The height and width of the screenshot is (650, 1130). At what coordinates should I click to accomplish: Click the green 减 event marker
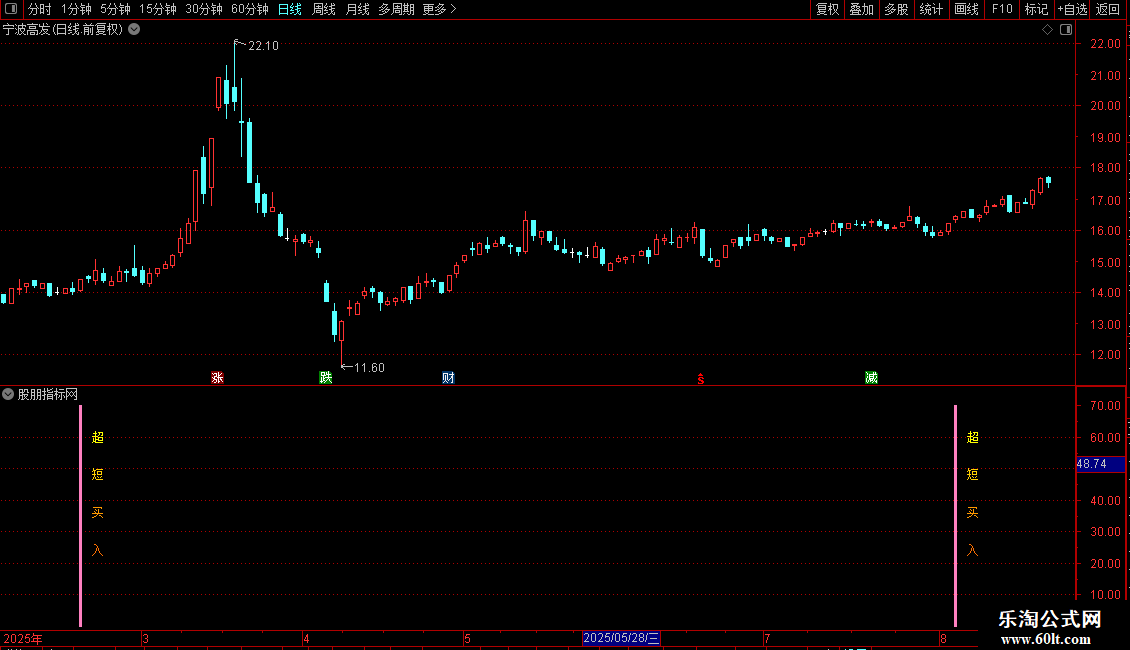tap(871, 378)
